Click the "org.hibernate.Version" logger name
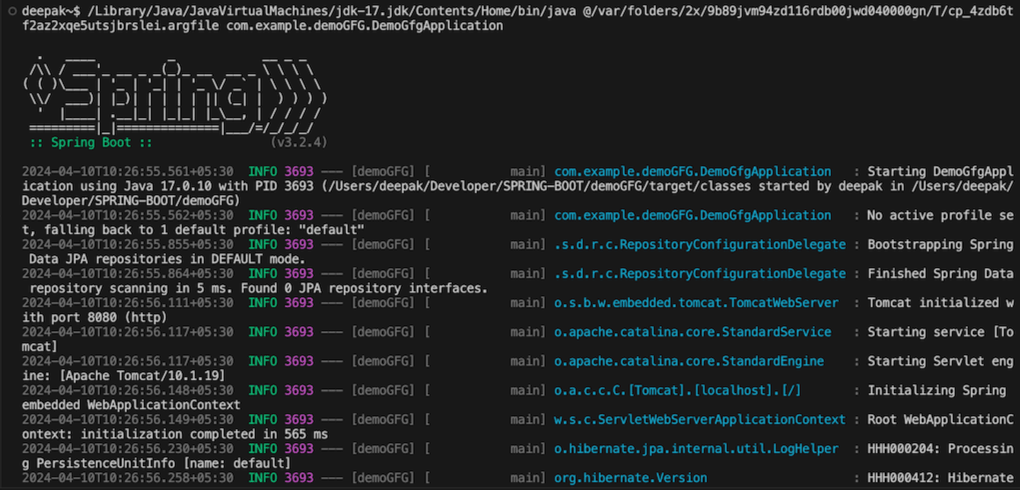 point(630,478)
